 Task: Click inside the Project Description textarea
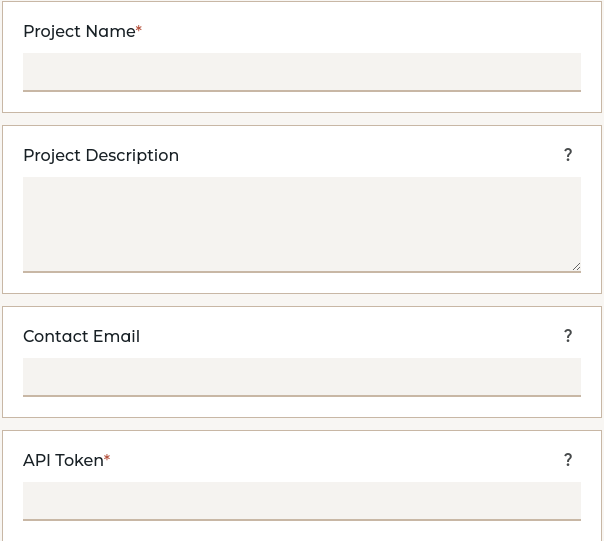click(301, 223)
